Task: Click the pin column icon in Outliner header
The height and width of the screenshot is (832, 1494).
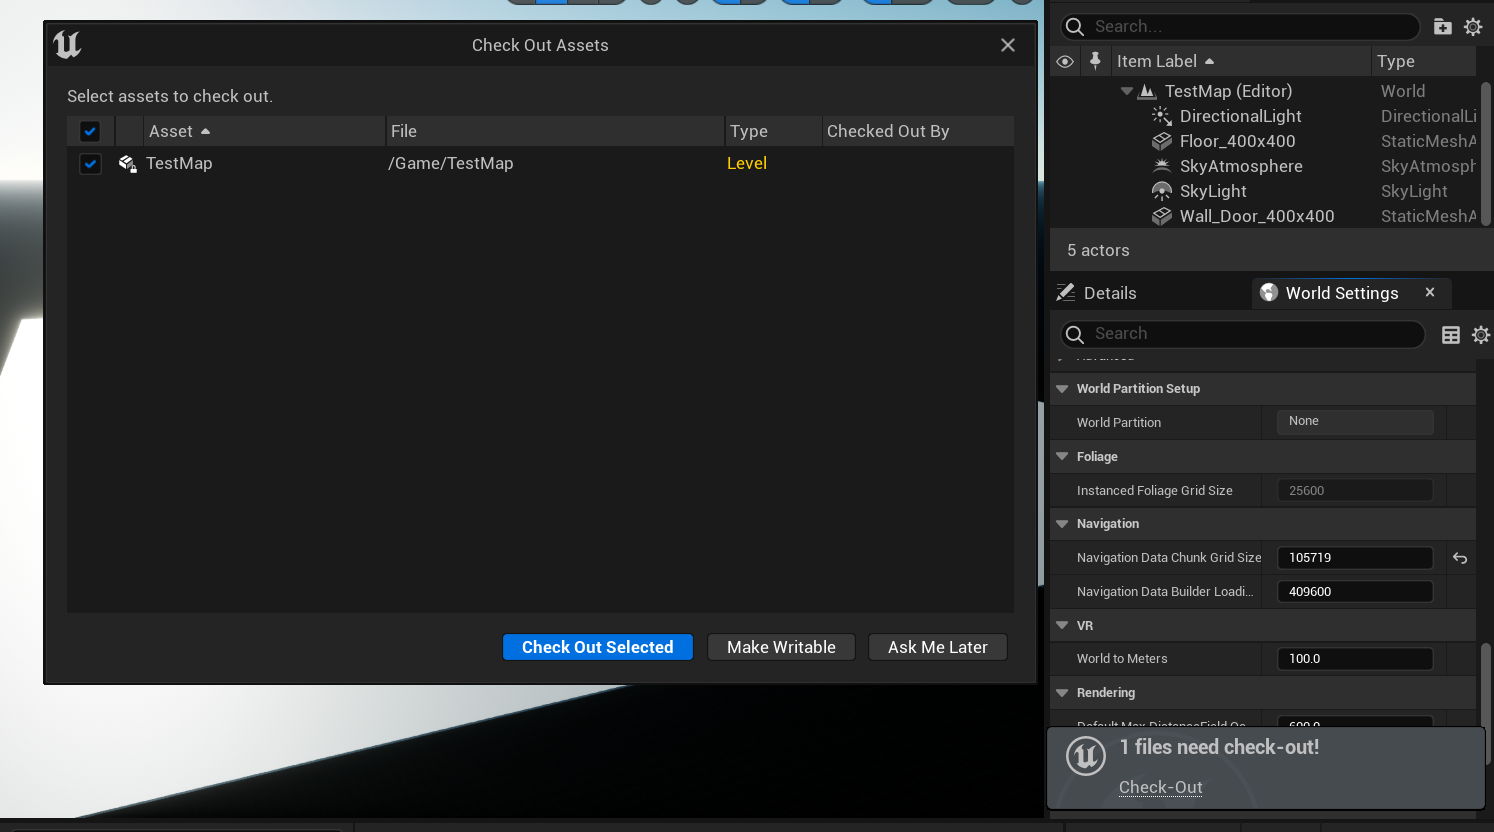Action: click(1095, 61)
